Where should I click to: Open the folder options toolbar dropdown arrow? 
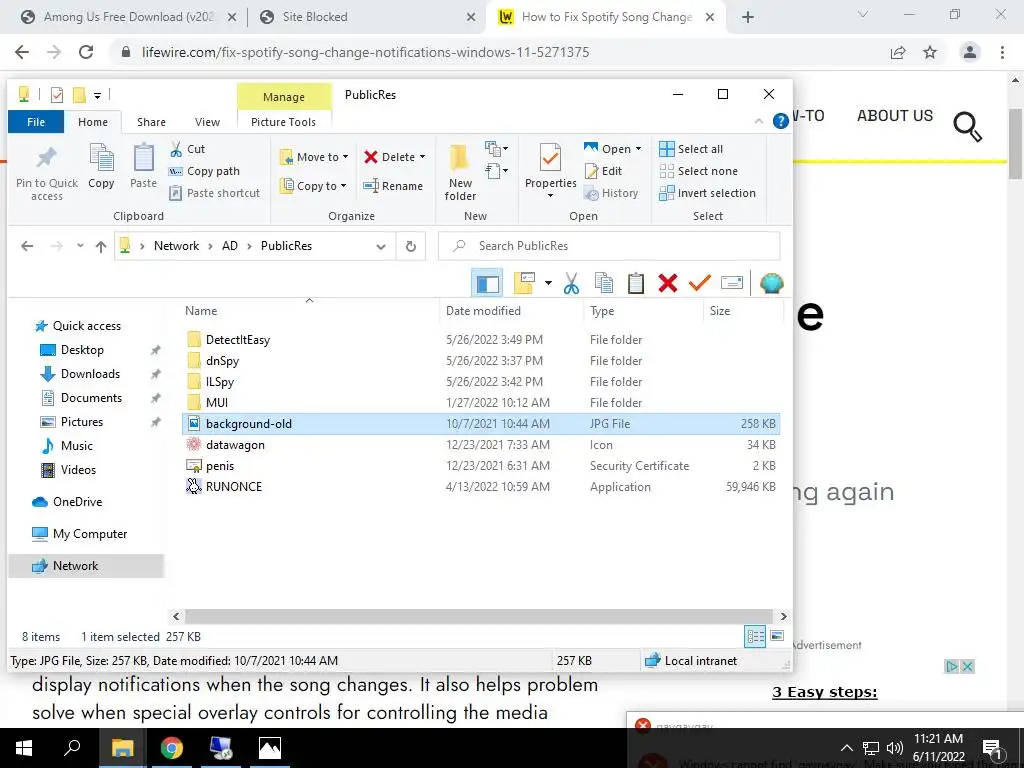tap(548, 283)
